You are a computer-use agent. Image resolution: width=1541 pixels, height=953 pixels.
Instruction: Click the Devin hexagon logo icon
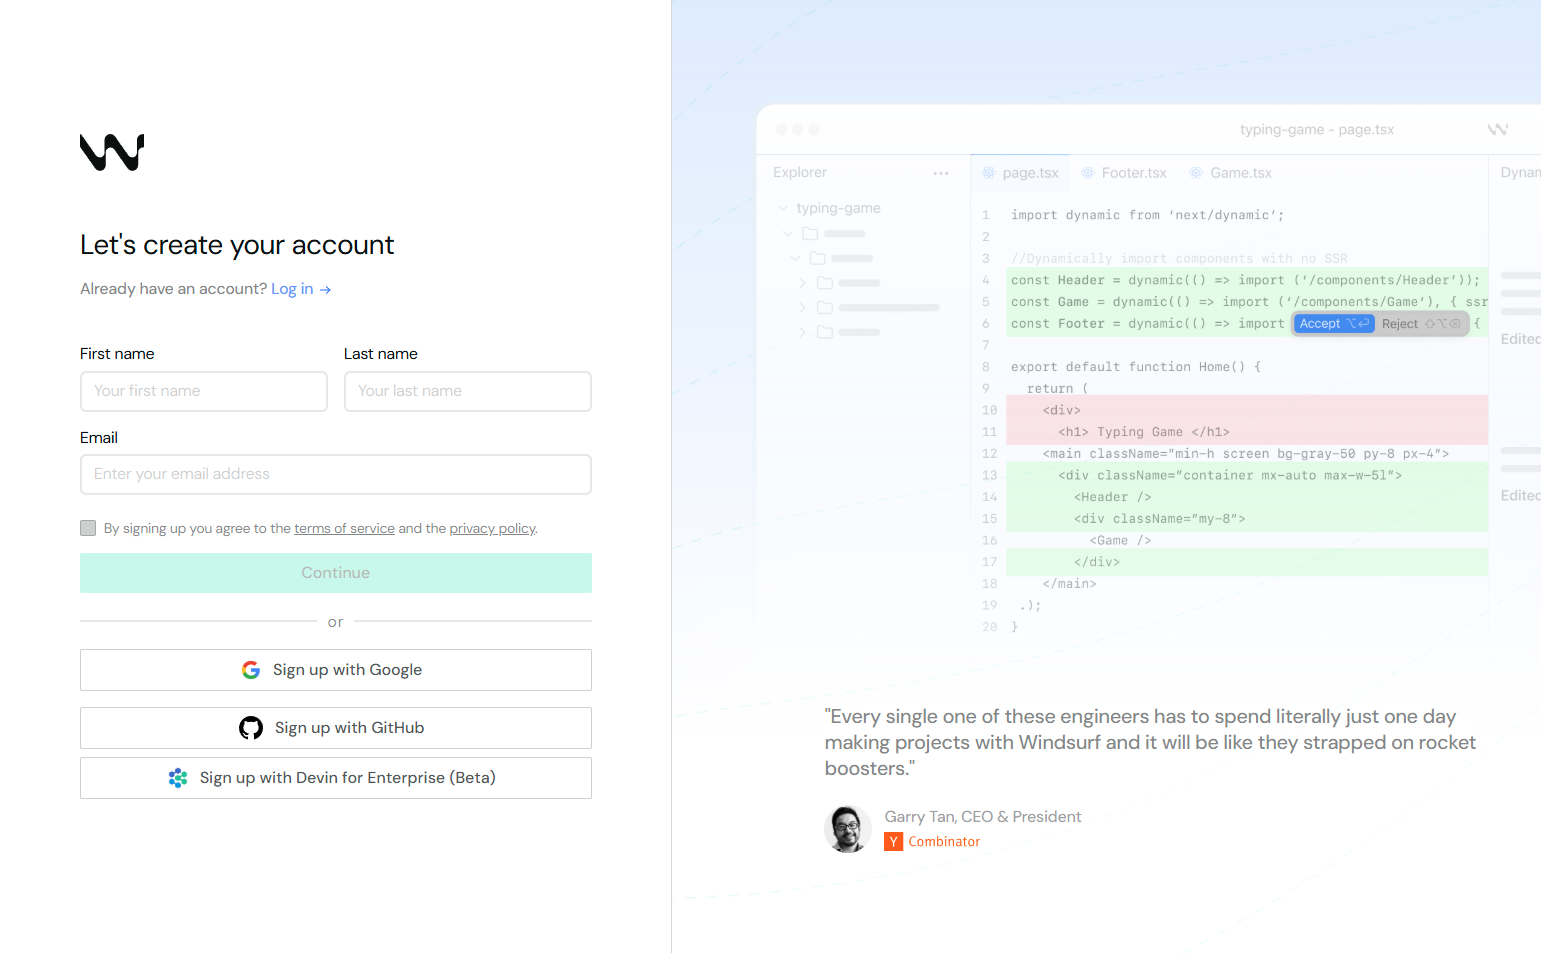pyautogui.click(x=178, y=778)
